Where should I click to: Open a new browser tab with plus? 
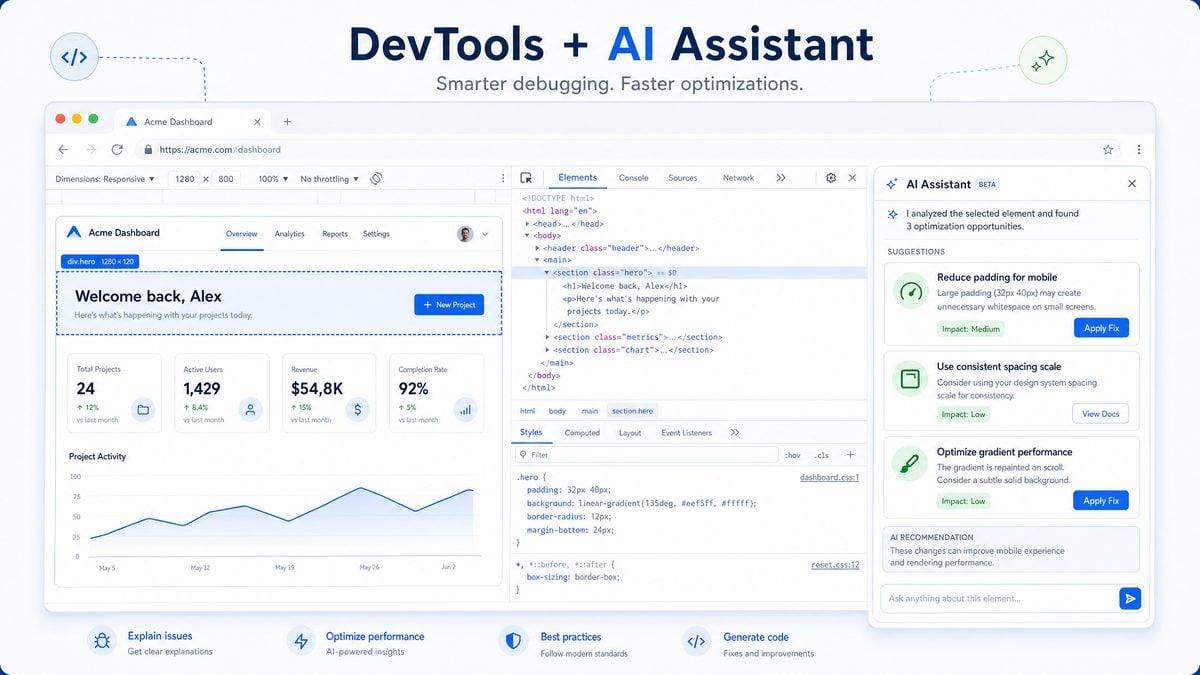coord(287,121)
